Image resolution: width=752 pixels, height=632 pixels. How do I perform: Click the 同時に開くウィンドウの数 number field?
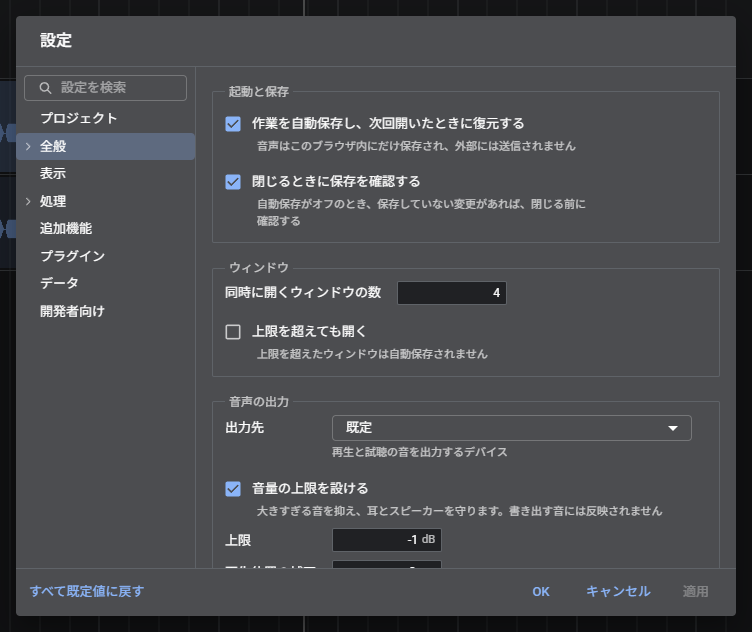tap(452, 293)
